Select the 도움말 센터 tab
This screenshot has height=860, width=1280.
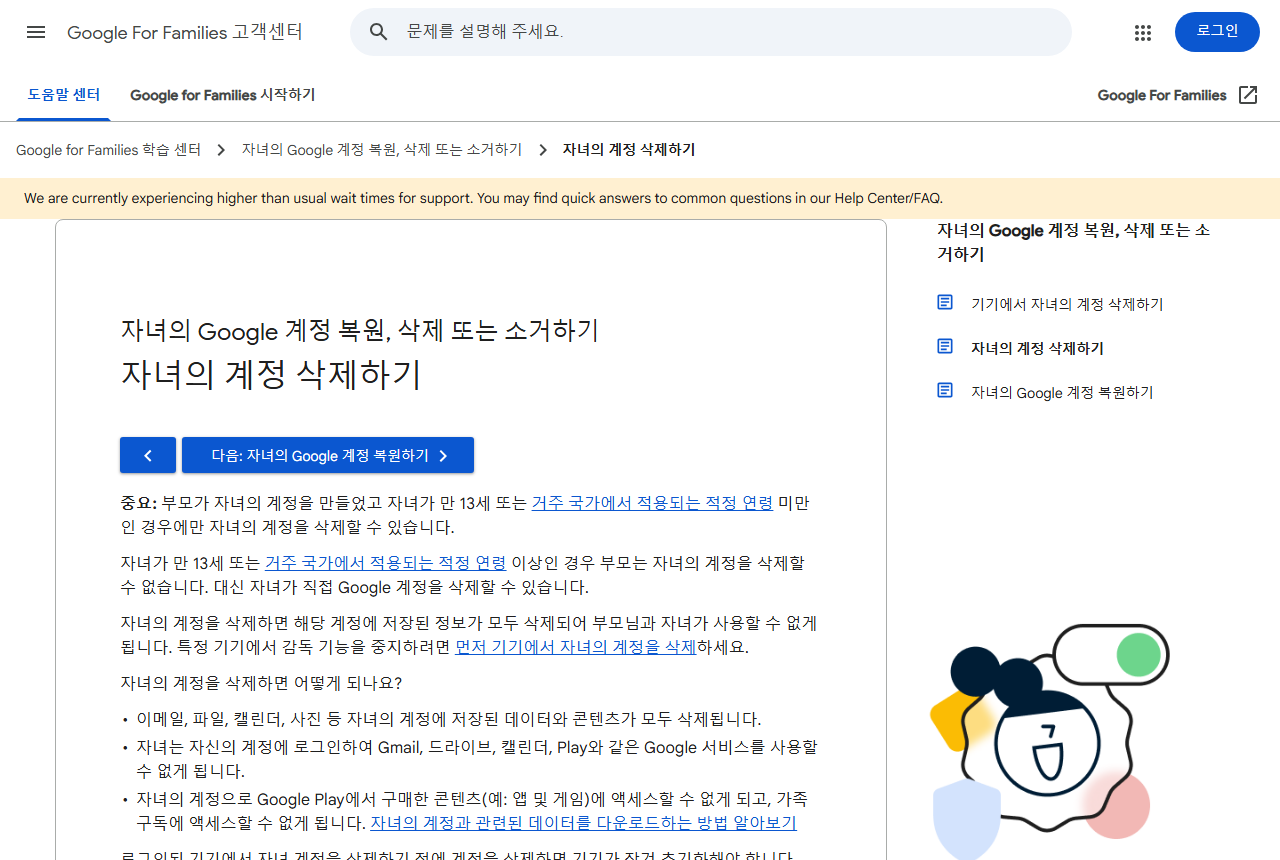point(64,95)
